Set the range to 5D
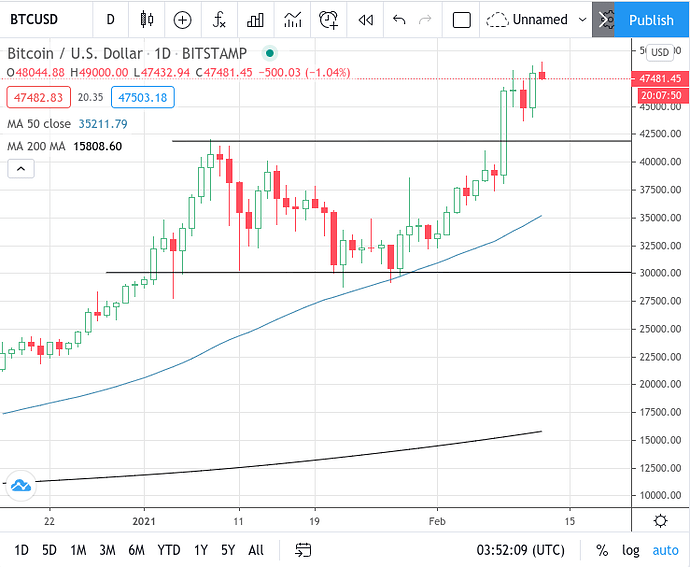 pyautogui.click(x=49, y=550)
